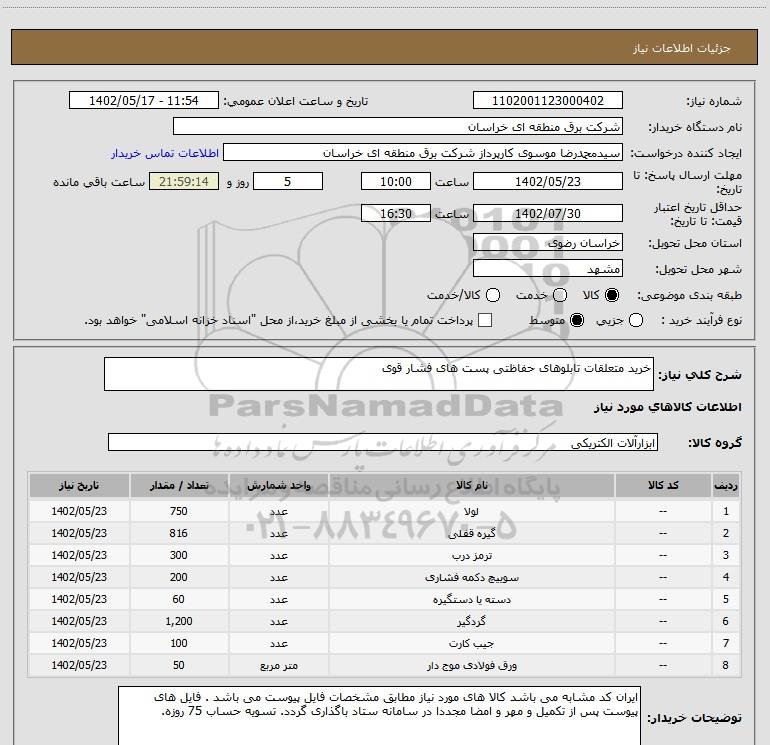Click the quantity value 1,200
Image resolution: width=770 pixels, height=745 pixels.
pos(179,621)
